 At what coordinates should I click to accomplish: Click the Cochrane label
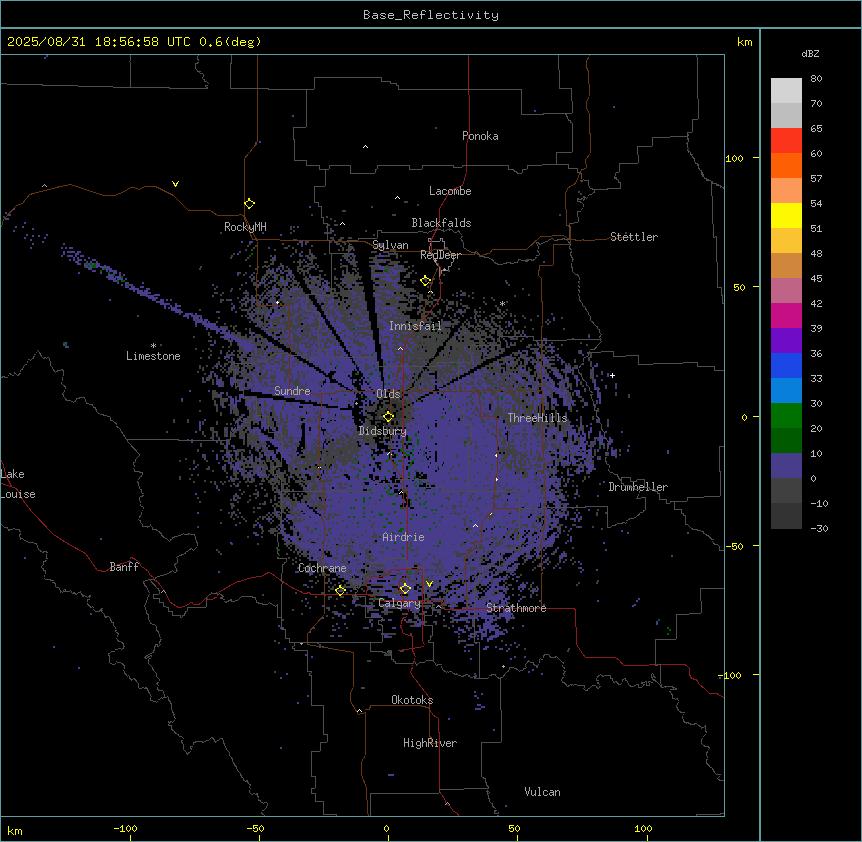tap(322, 568)
